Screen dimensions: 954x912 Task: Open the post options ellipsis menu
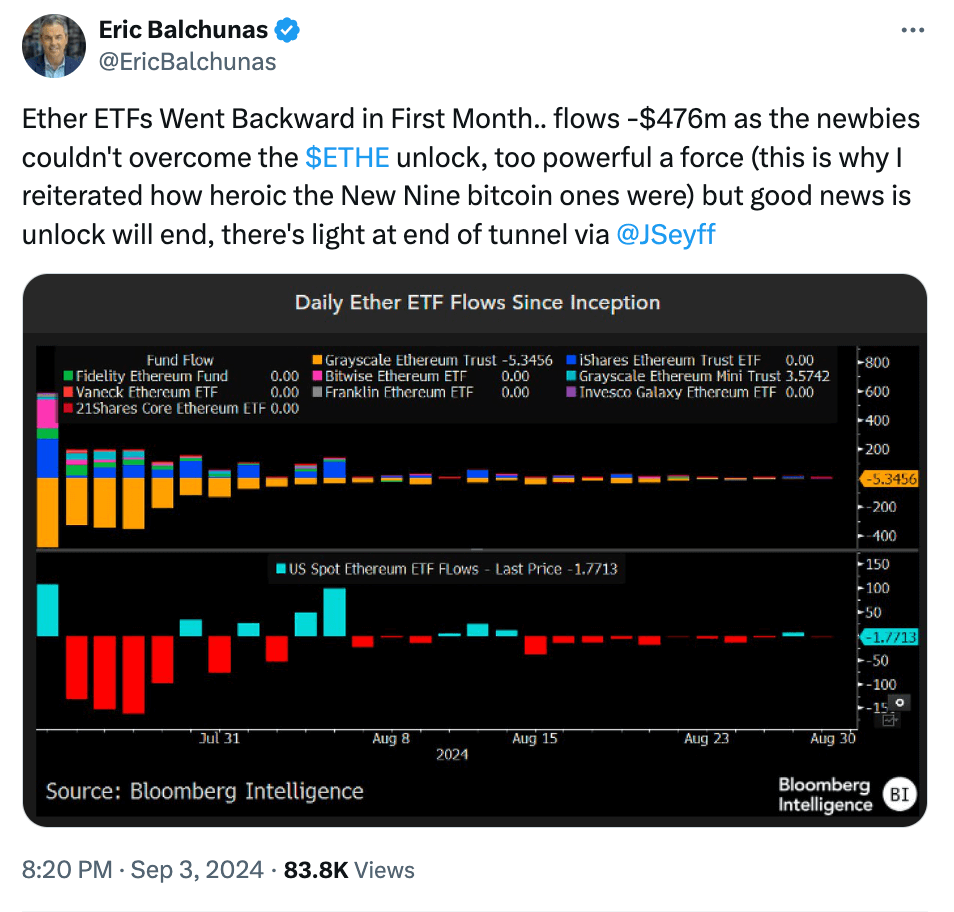click(912, 29)
